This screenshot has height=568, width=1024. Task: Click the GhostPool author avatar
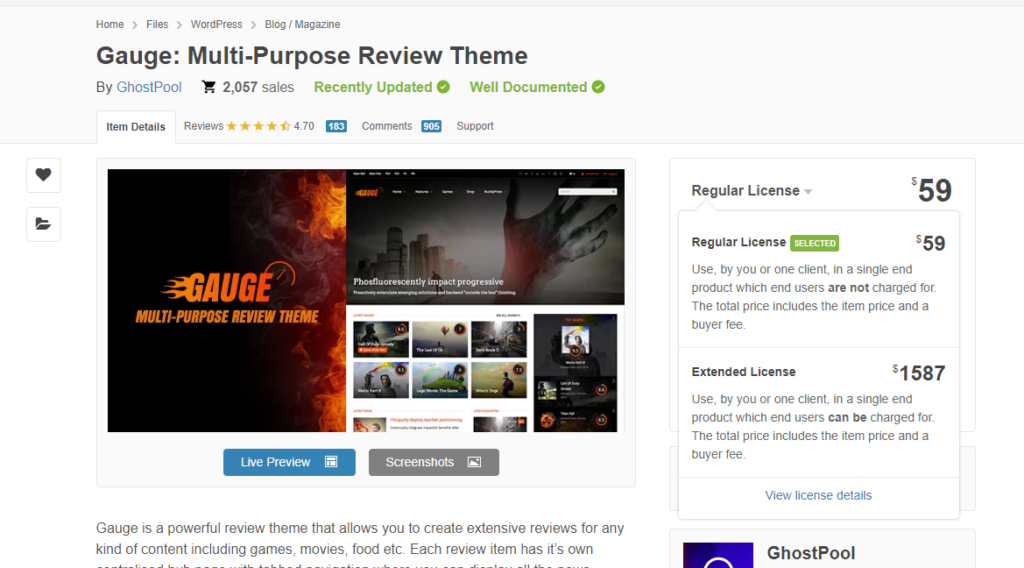click(x=717, y=555)
